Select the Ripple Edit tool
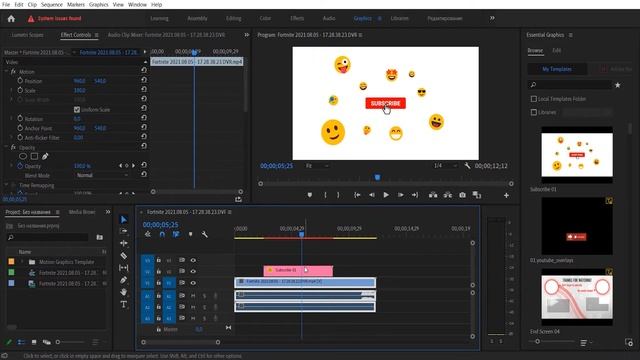Screen dimensions: 640x360 [124, 243]
